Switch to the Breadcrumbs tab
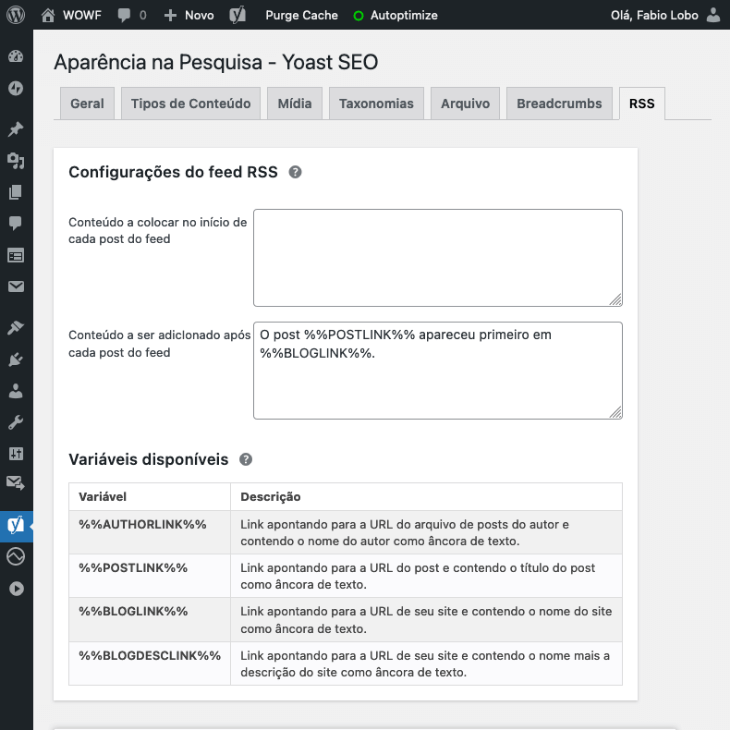 559,103
